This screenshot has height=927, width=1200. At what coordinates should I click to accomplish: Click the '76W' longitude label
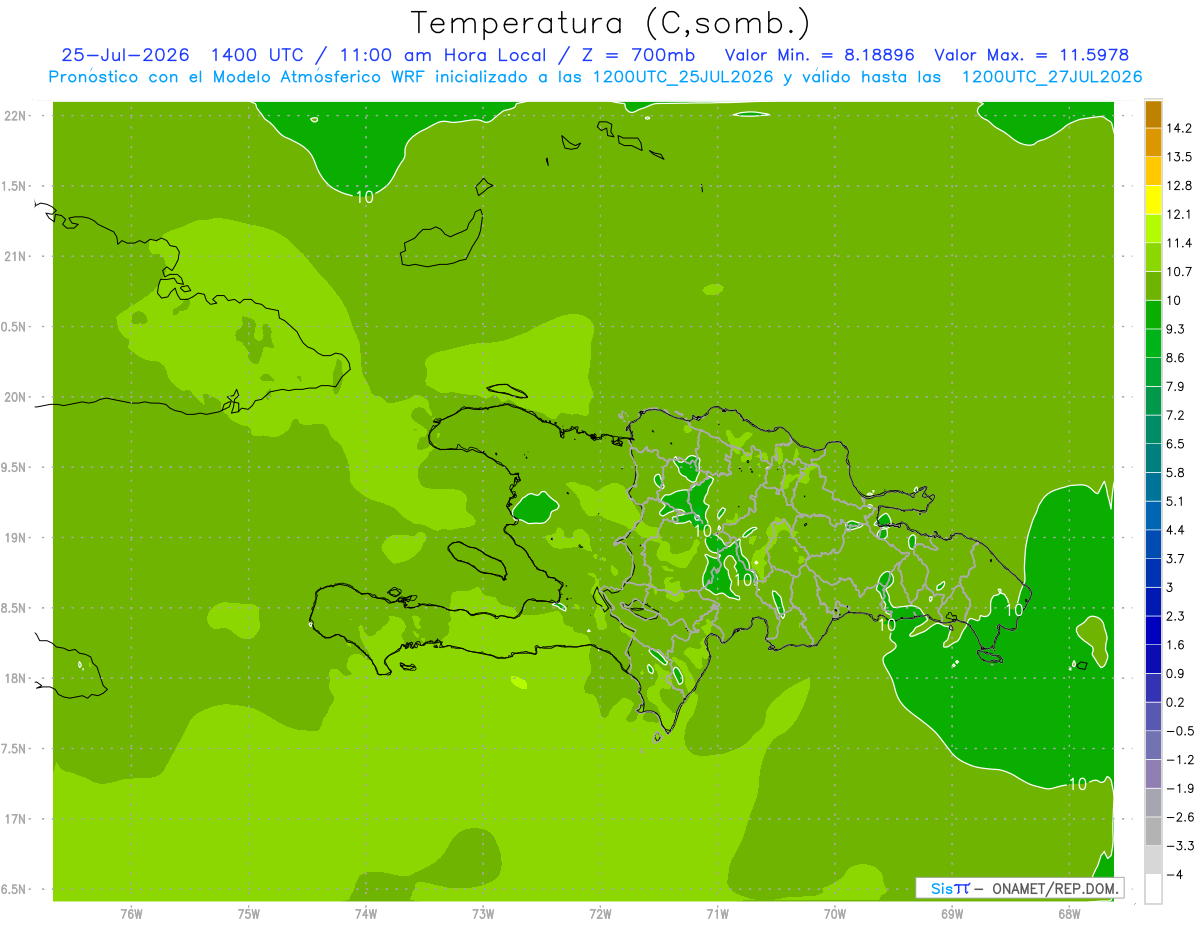point(131,915)
